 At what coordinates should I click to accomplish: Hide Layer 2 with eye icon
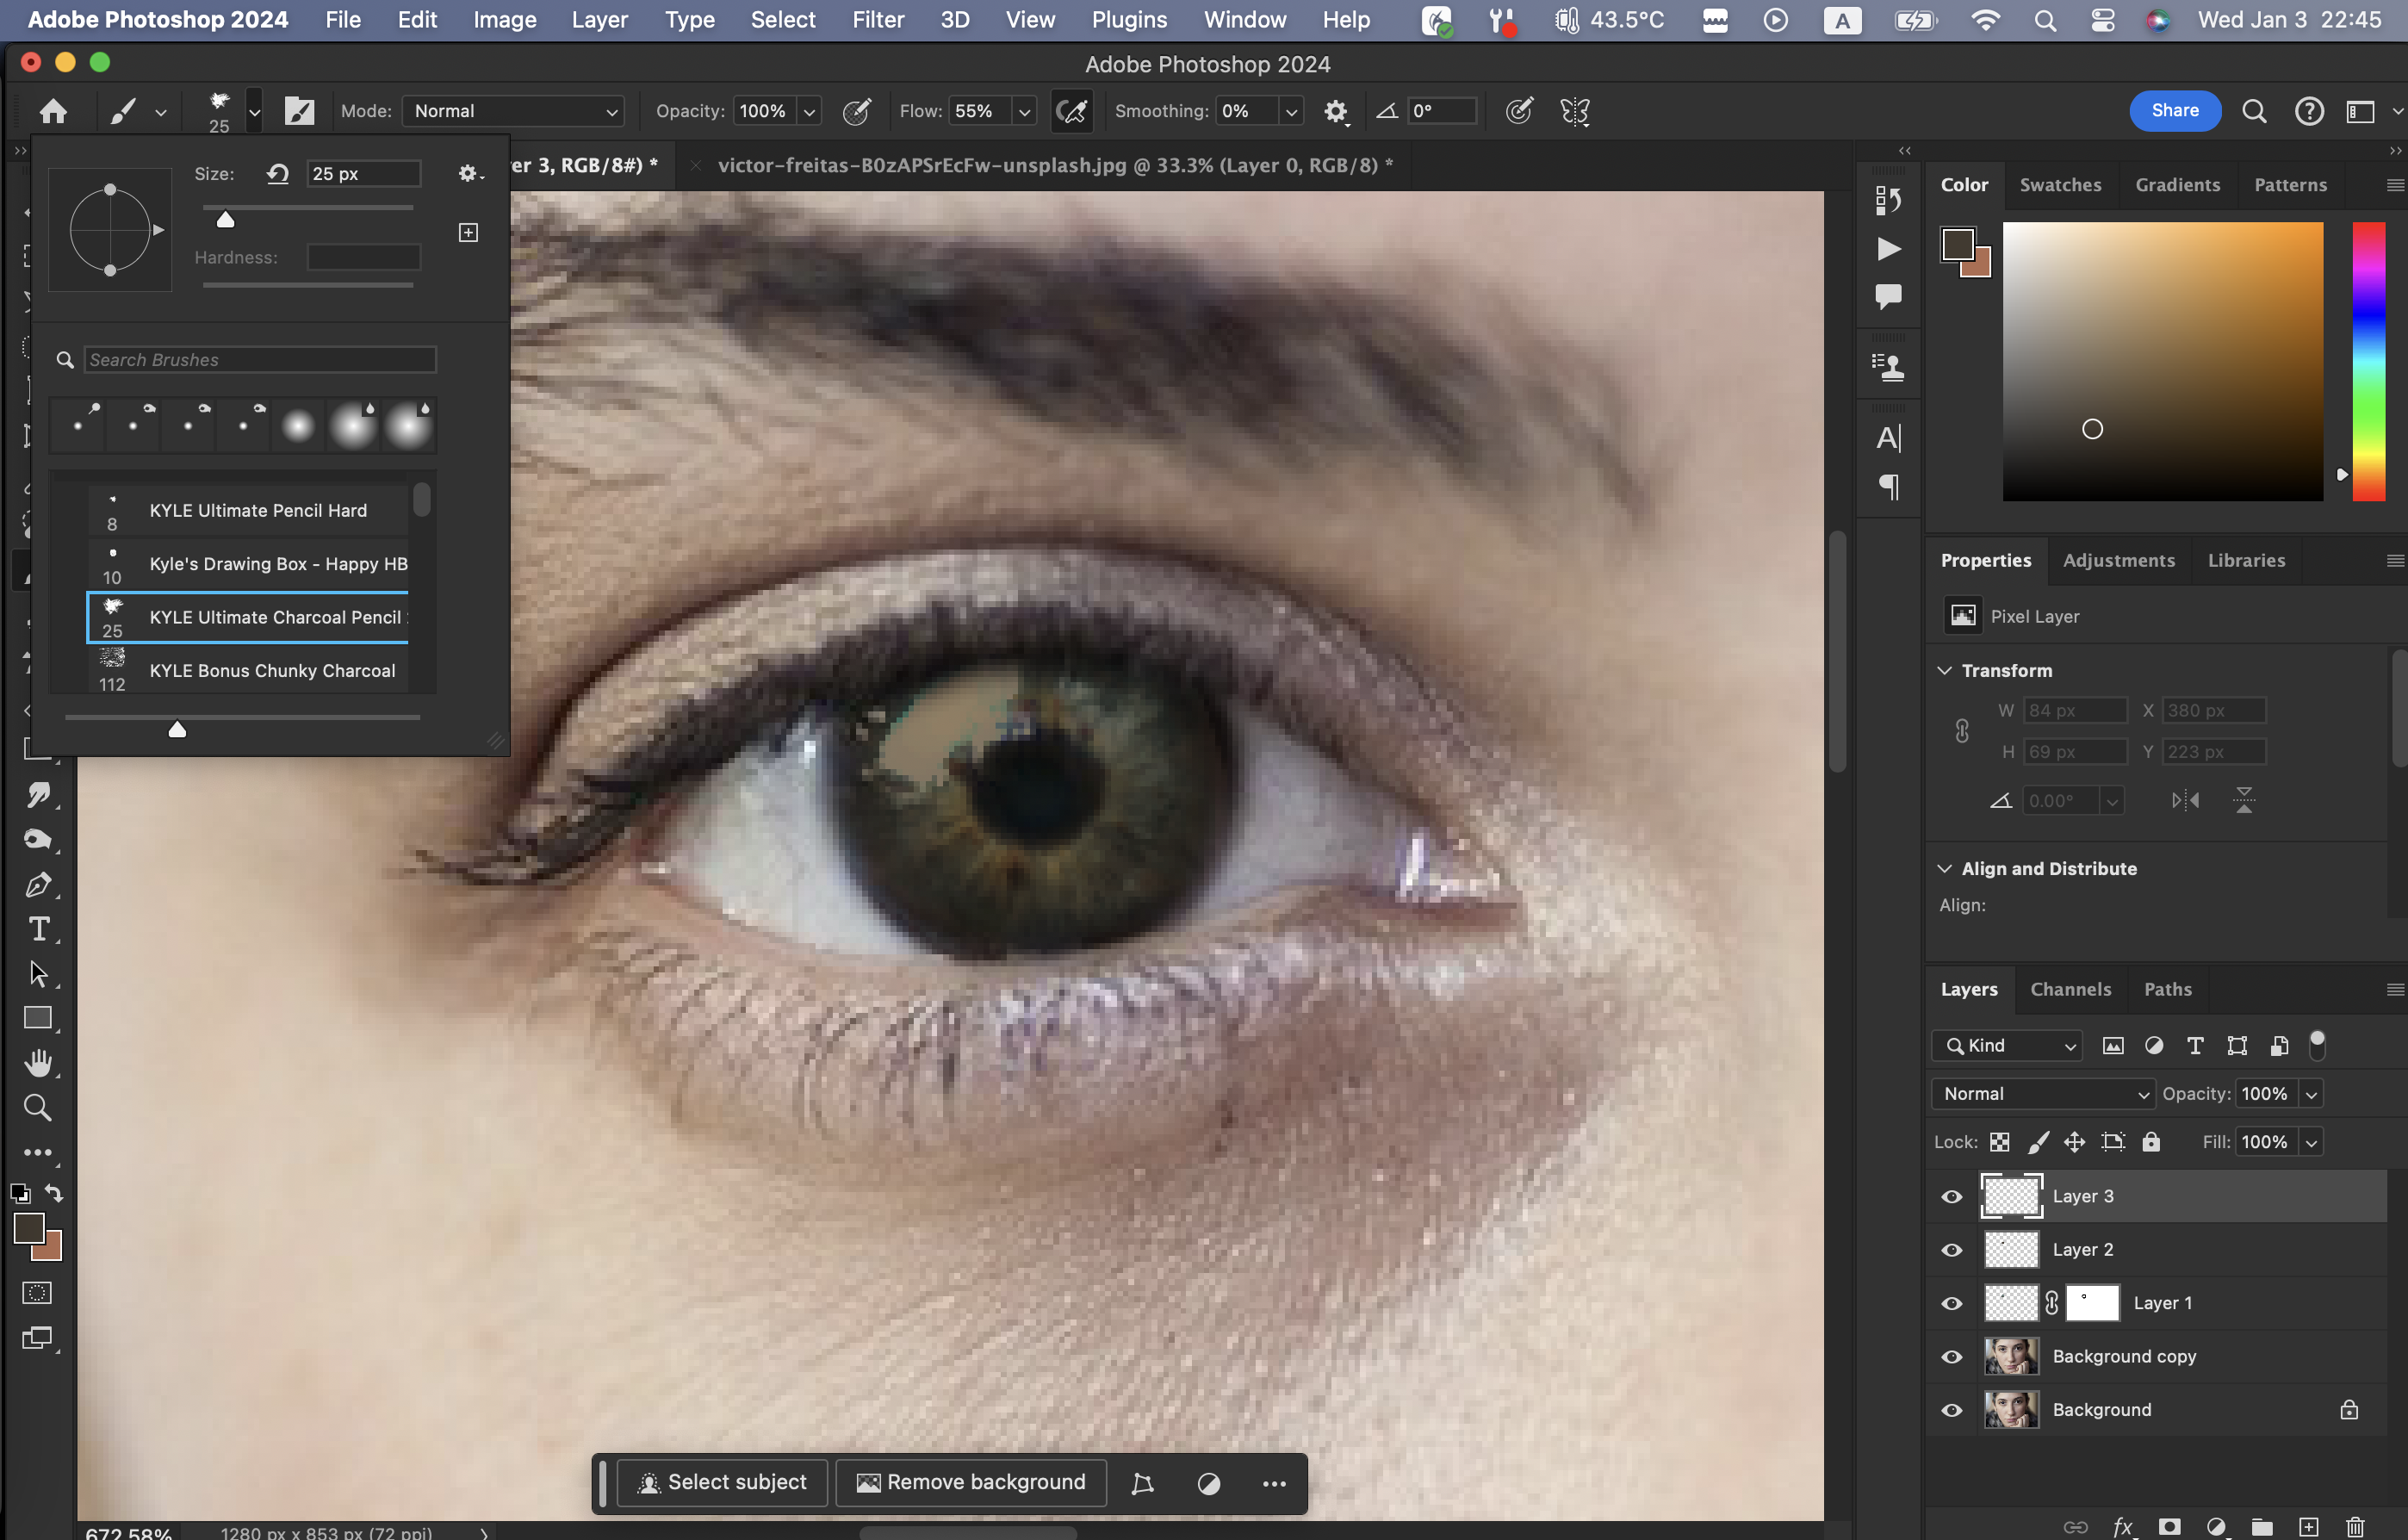pyautogui.click(x=1951, y=1250)
